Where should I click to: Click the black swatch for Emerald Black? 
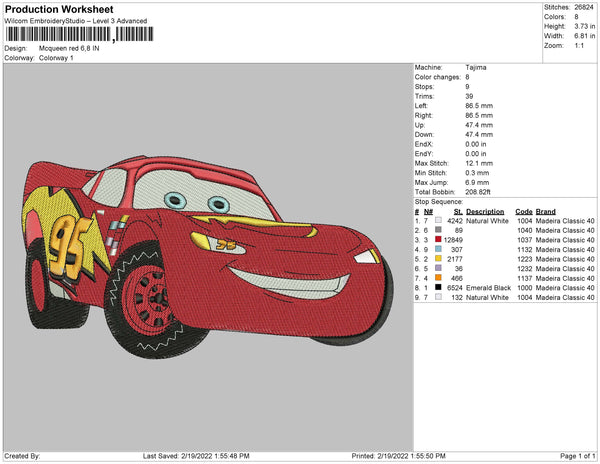(x=438, y=287)
